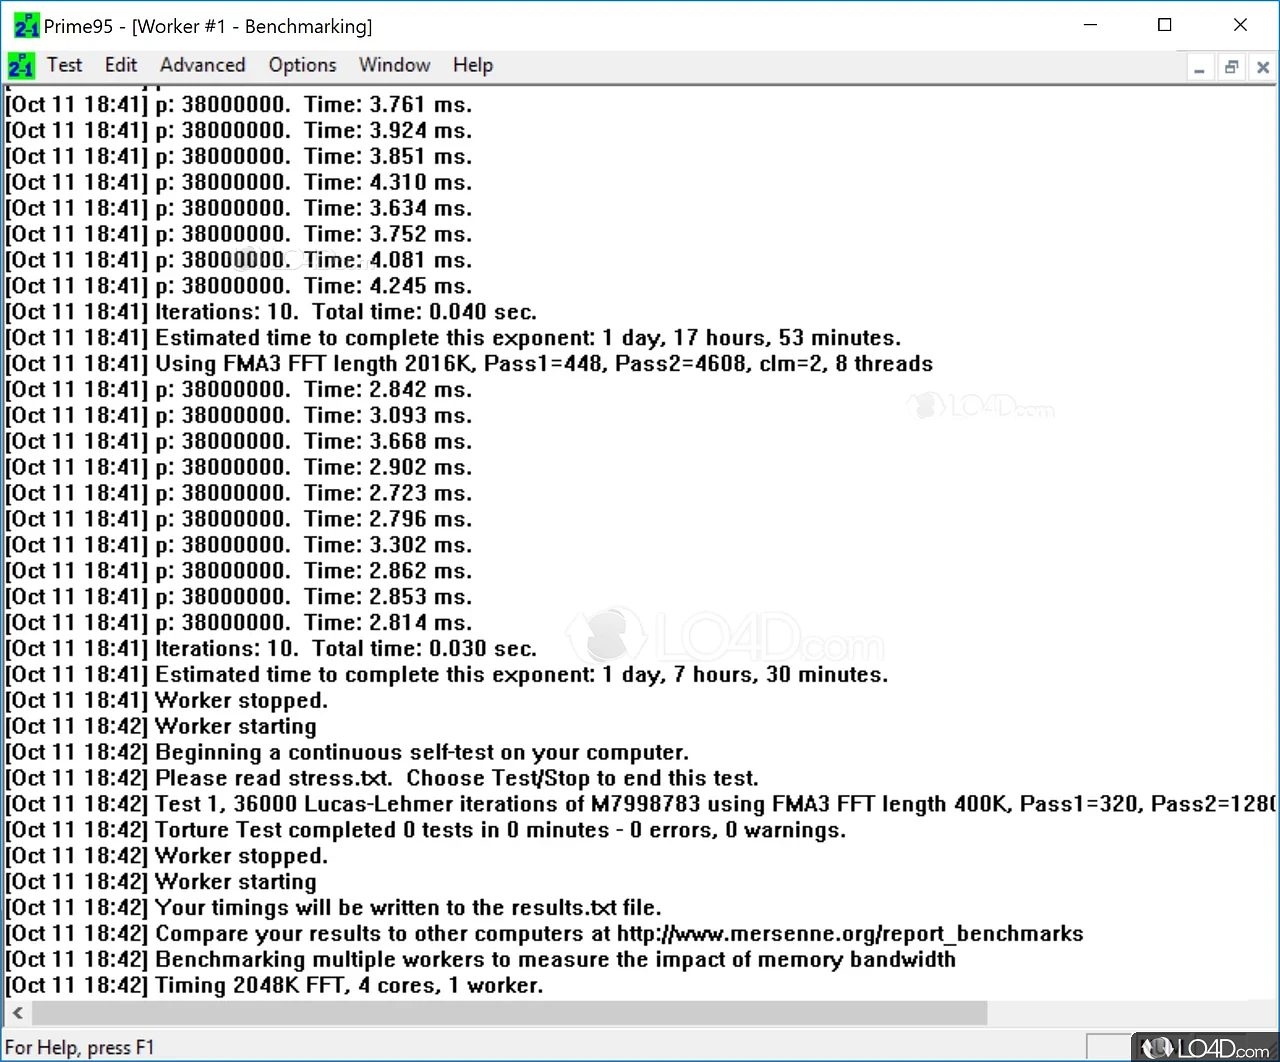Click the 'Time: 4.310 ms.' log line
Image resolution: width=1280 pixels, height=1062 pixels.
click(239, 183)
